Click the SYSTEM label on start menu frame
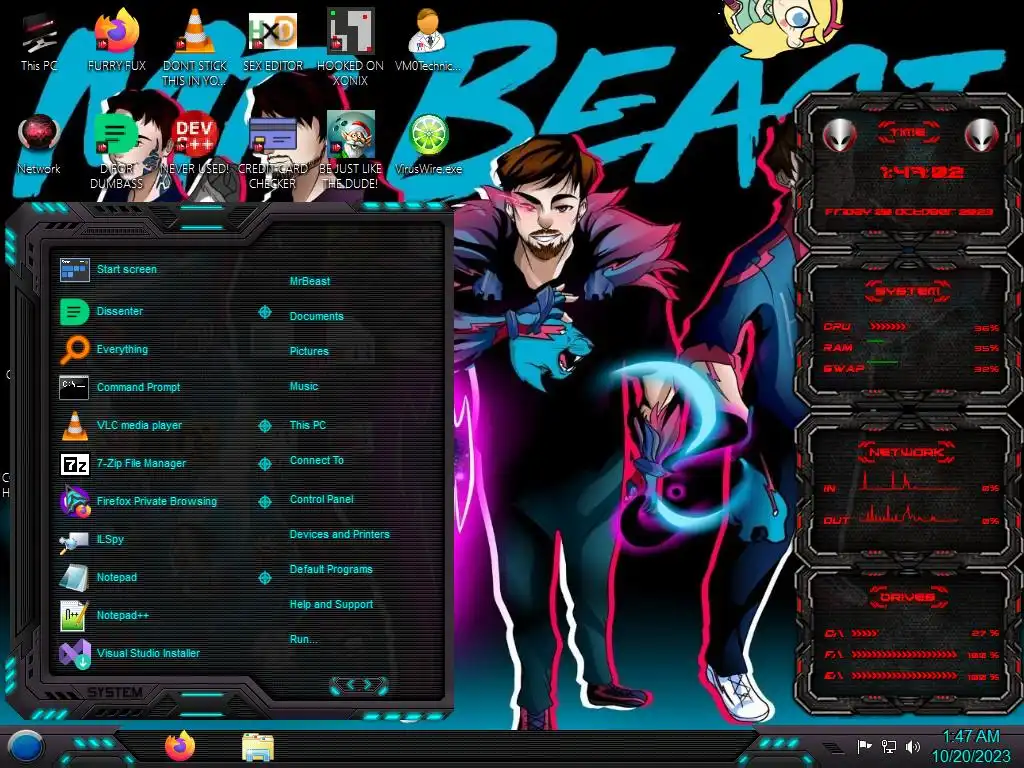 pyautogui.click(x=115, y=692)
